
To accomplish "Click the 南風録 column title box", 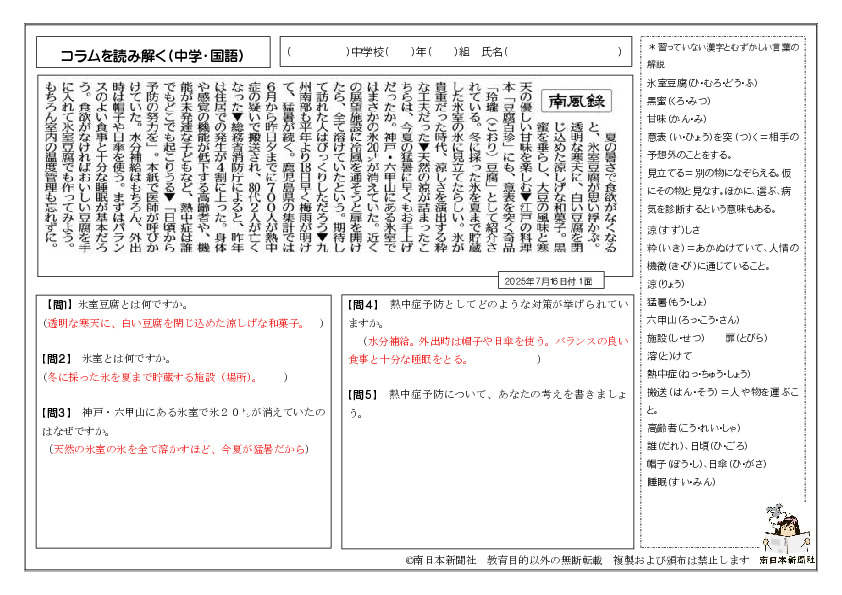I will pos(576,100).
